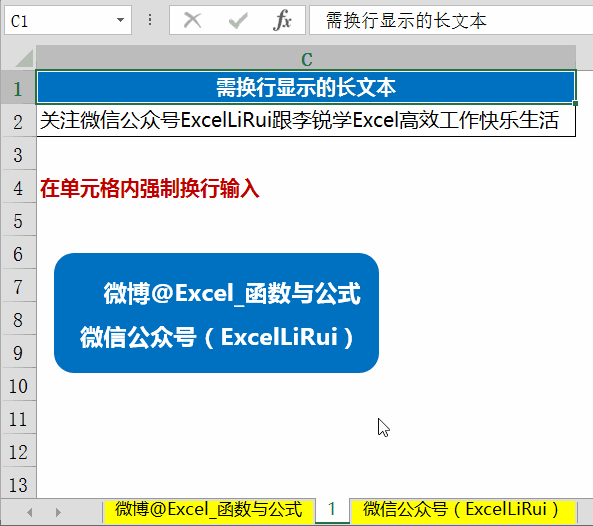Click the blue rounded shape with 微博@Excel_函数与公式
The height and width of the screenshot is (526, 593).
(x=216, y=313)
